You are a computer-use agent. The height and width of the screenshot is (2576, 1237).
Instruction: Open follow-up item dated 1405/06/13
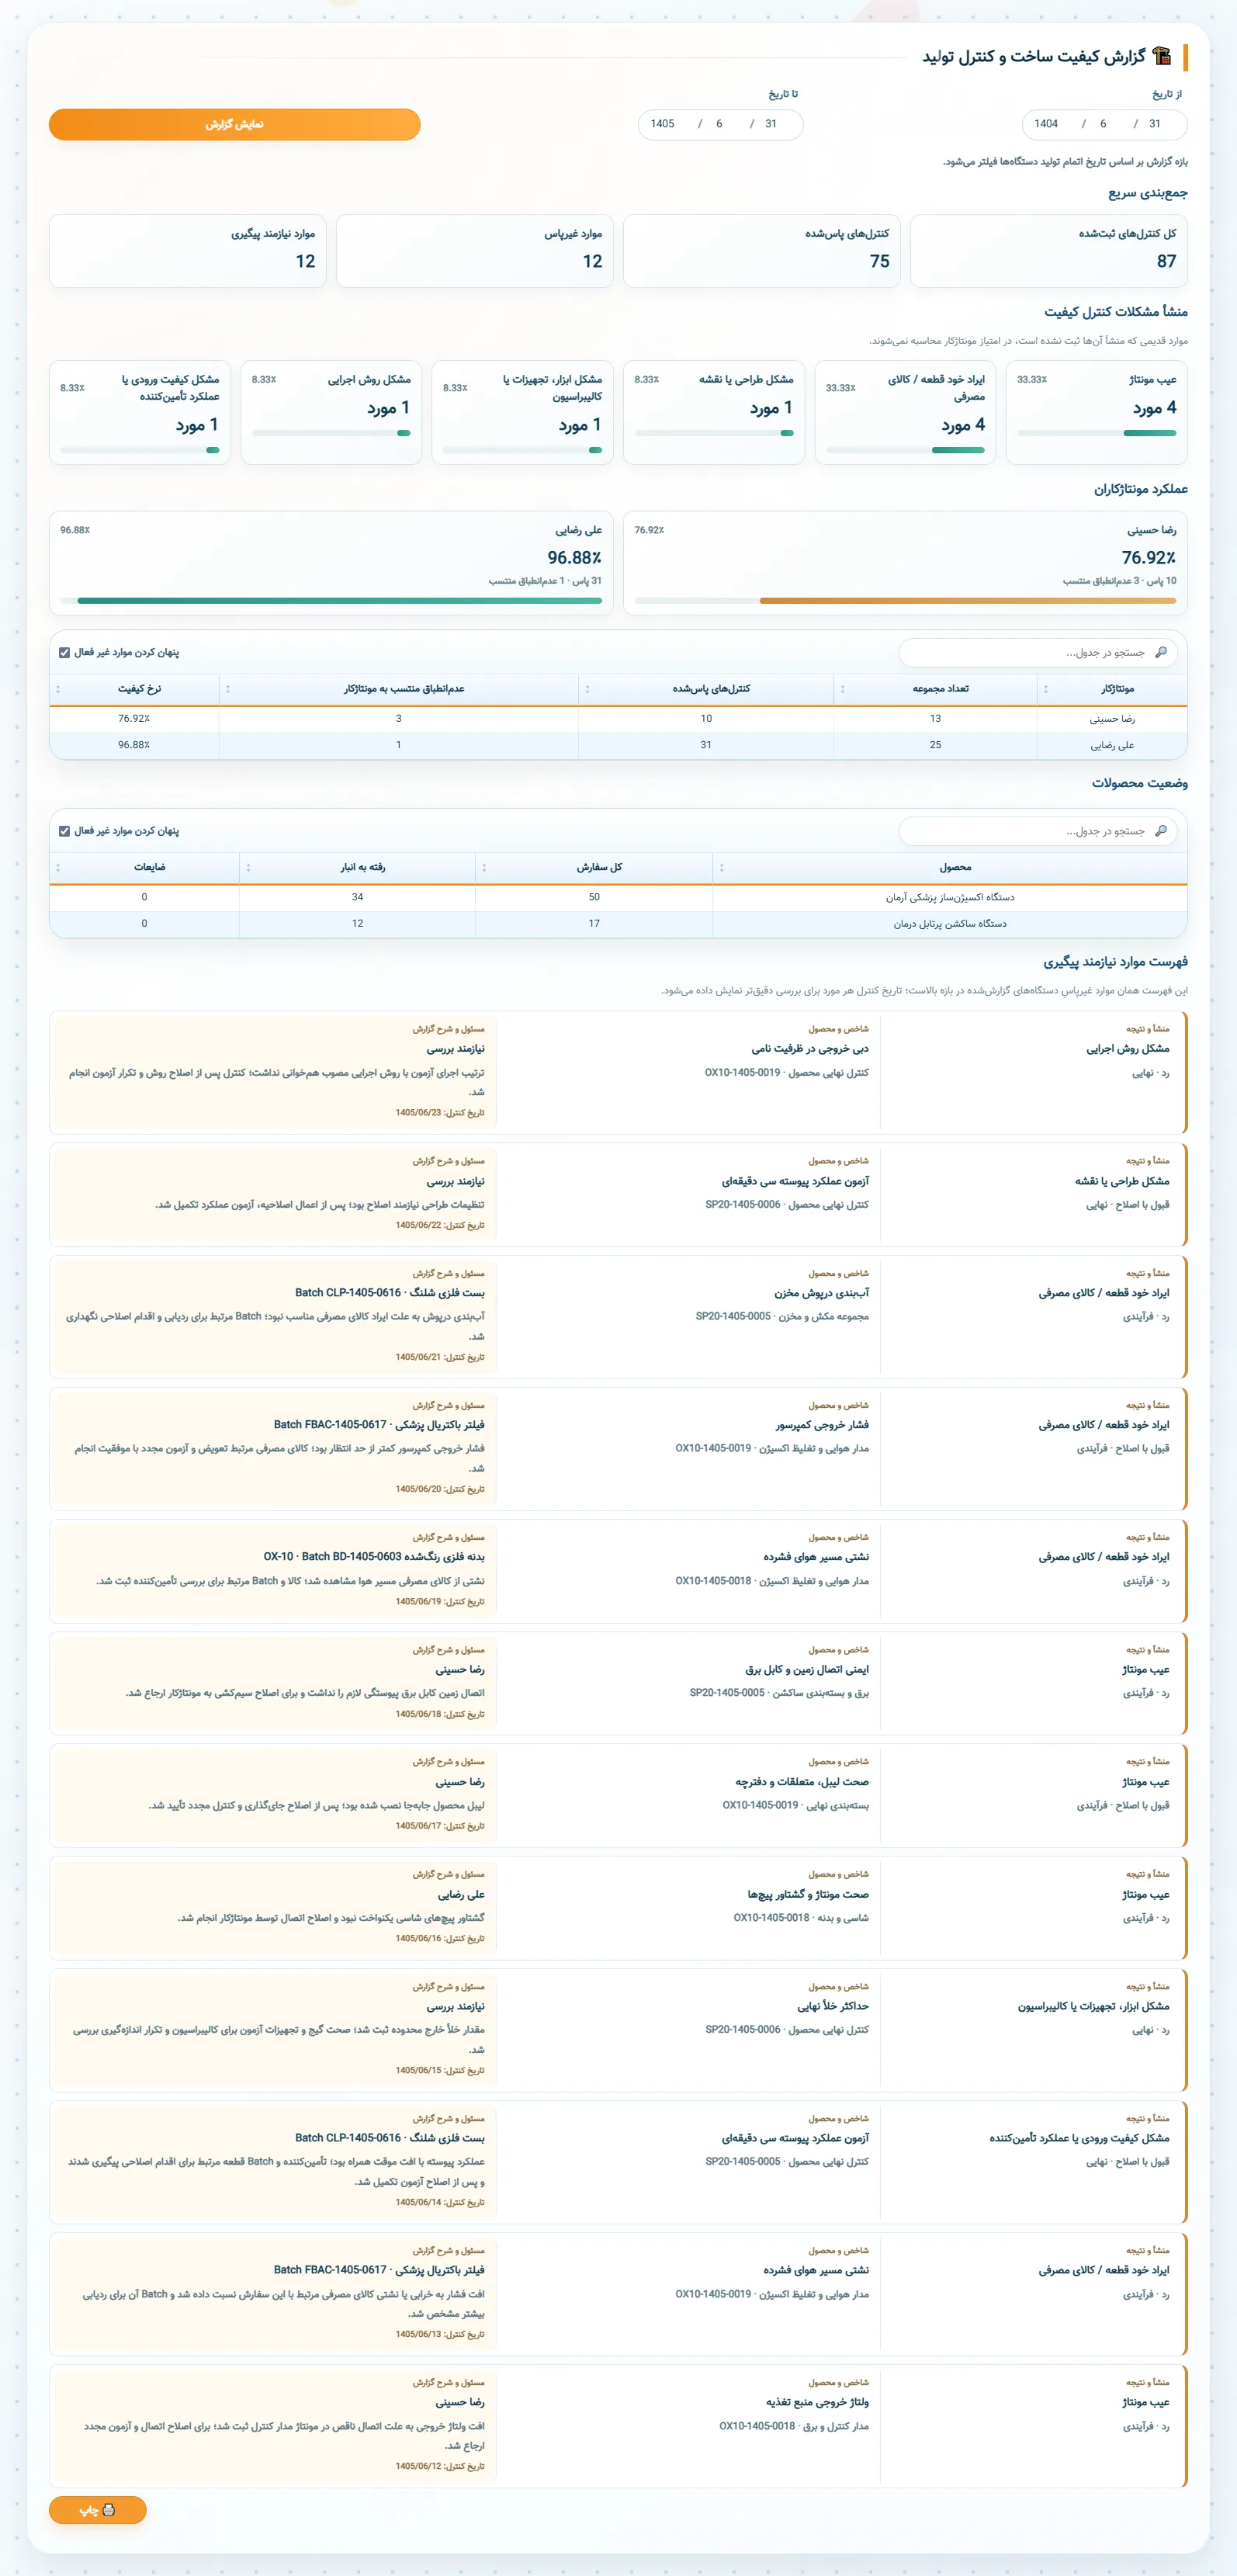pos(618,2294)
